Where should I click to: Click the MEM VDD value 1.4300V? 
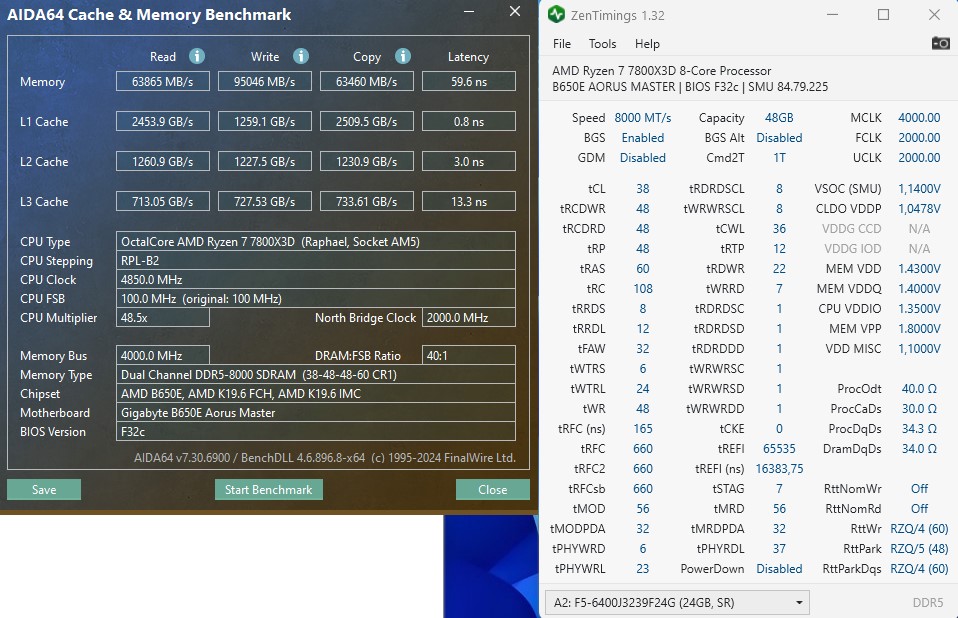tap(919, 269)
